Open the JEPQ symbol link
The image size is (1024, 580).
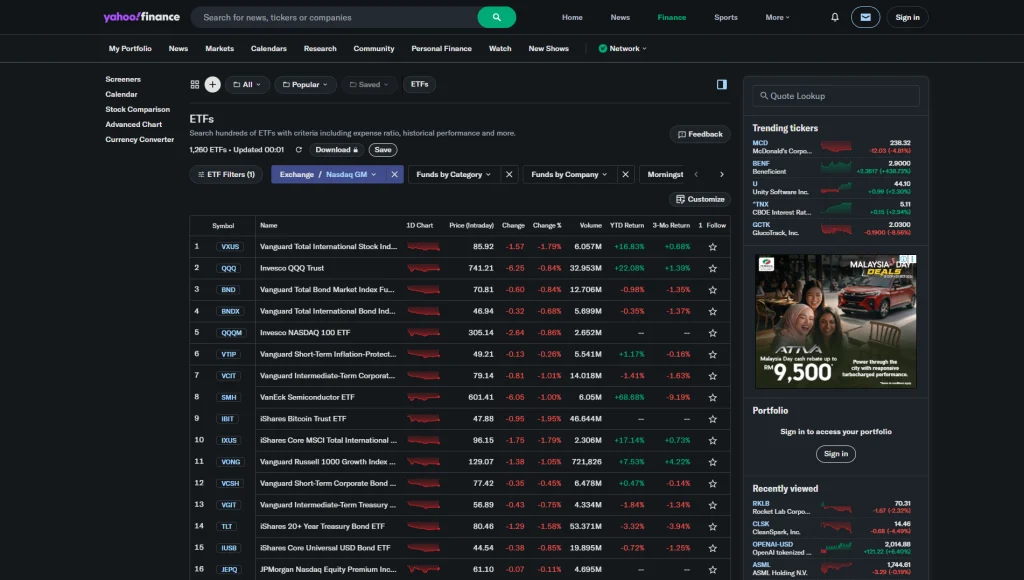pyautogui.click(x=229, y=570)
